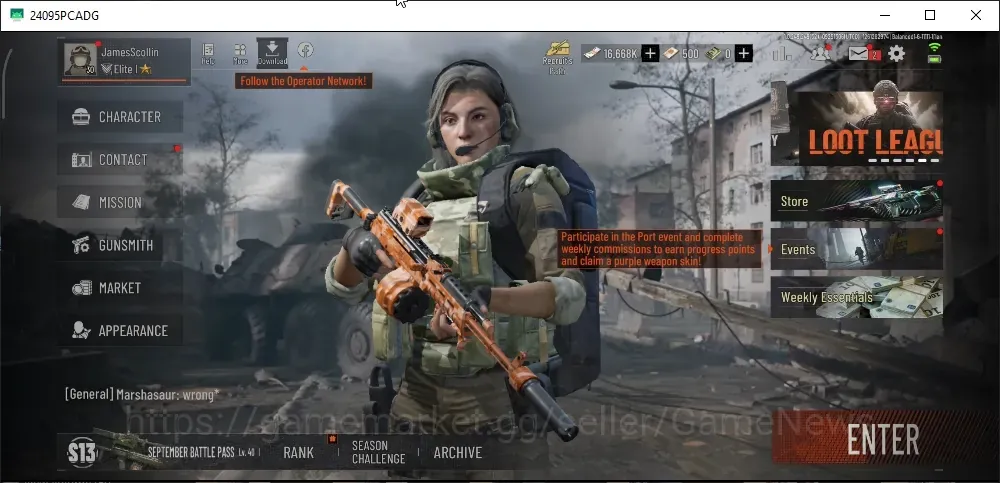This screenshot has width=1000, height=483.
Task: Add currency with plus after green cash 0
Action: (x=743, y=54)
